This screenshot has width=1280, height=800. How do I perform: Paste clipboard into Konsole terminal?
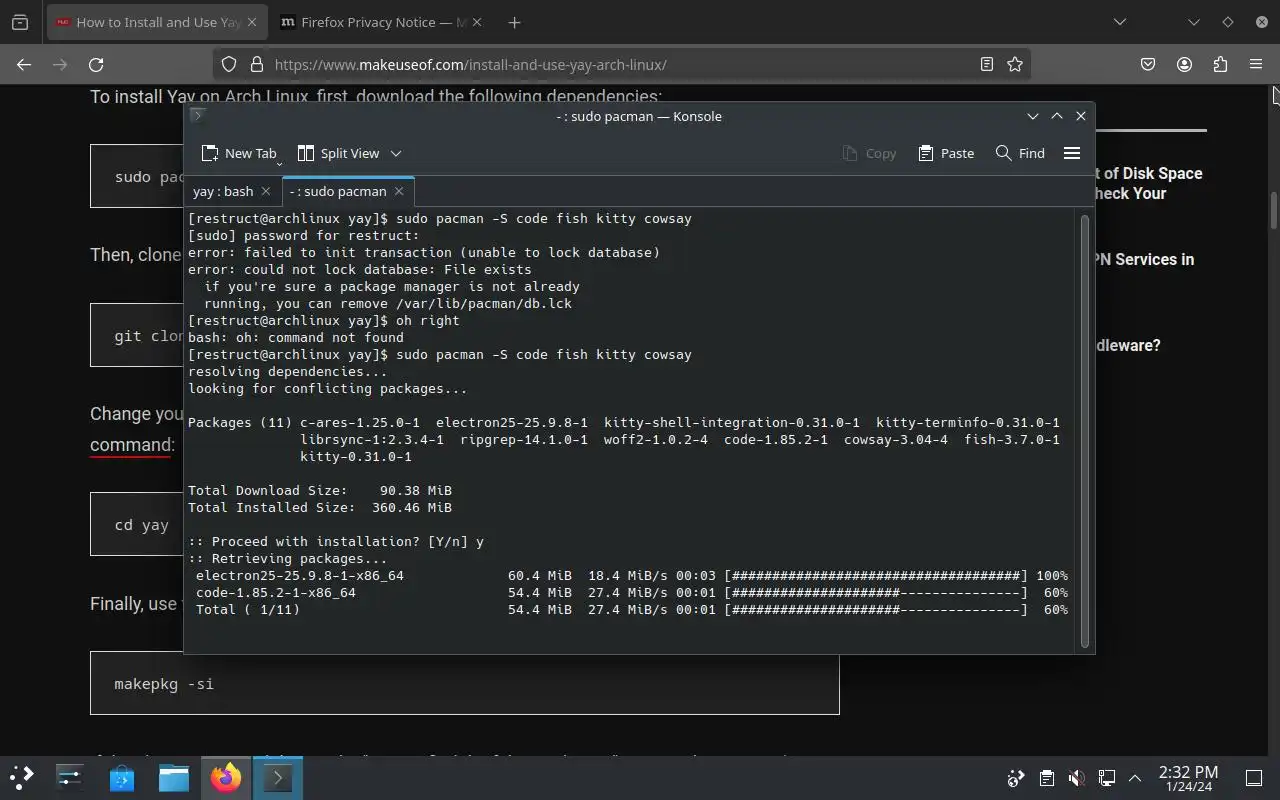point(946,153)
